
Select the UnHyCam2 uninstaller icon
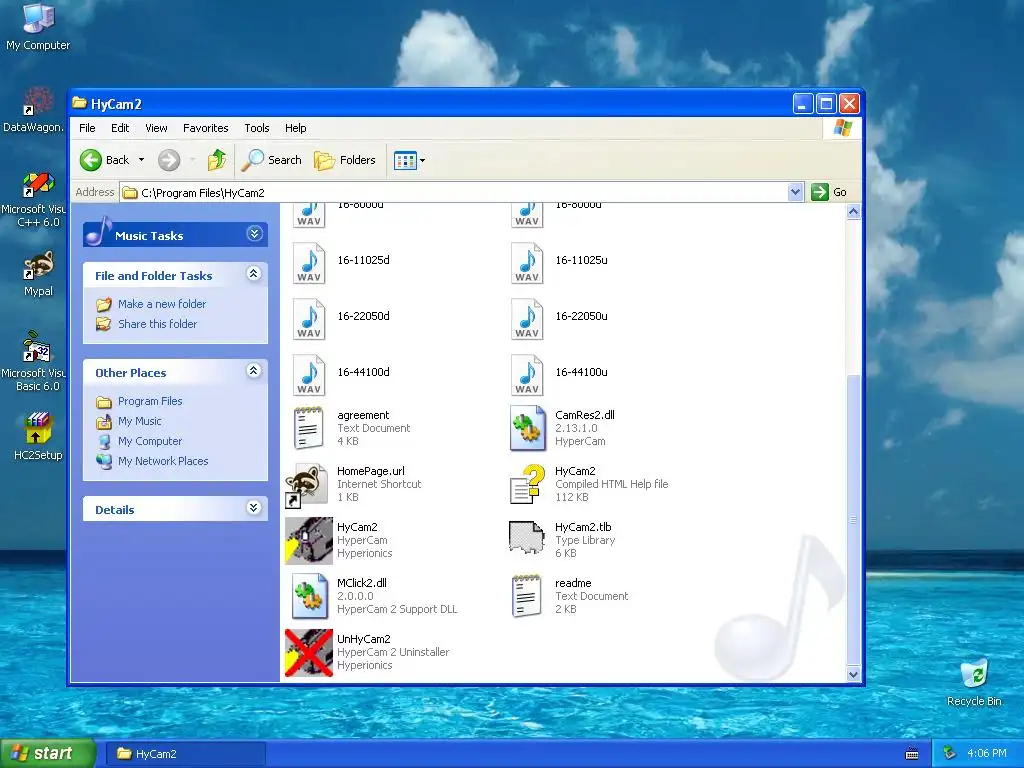[x=309, y=652]
